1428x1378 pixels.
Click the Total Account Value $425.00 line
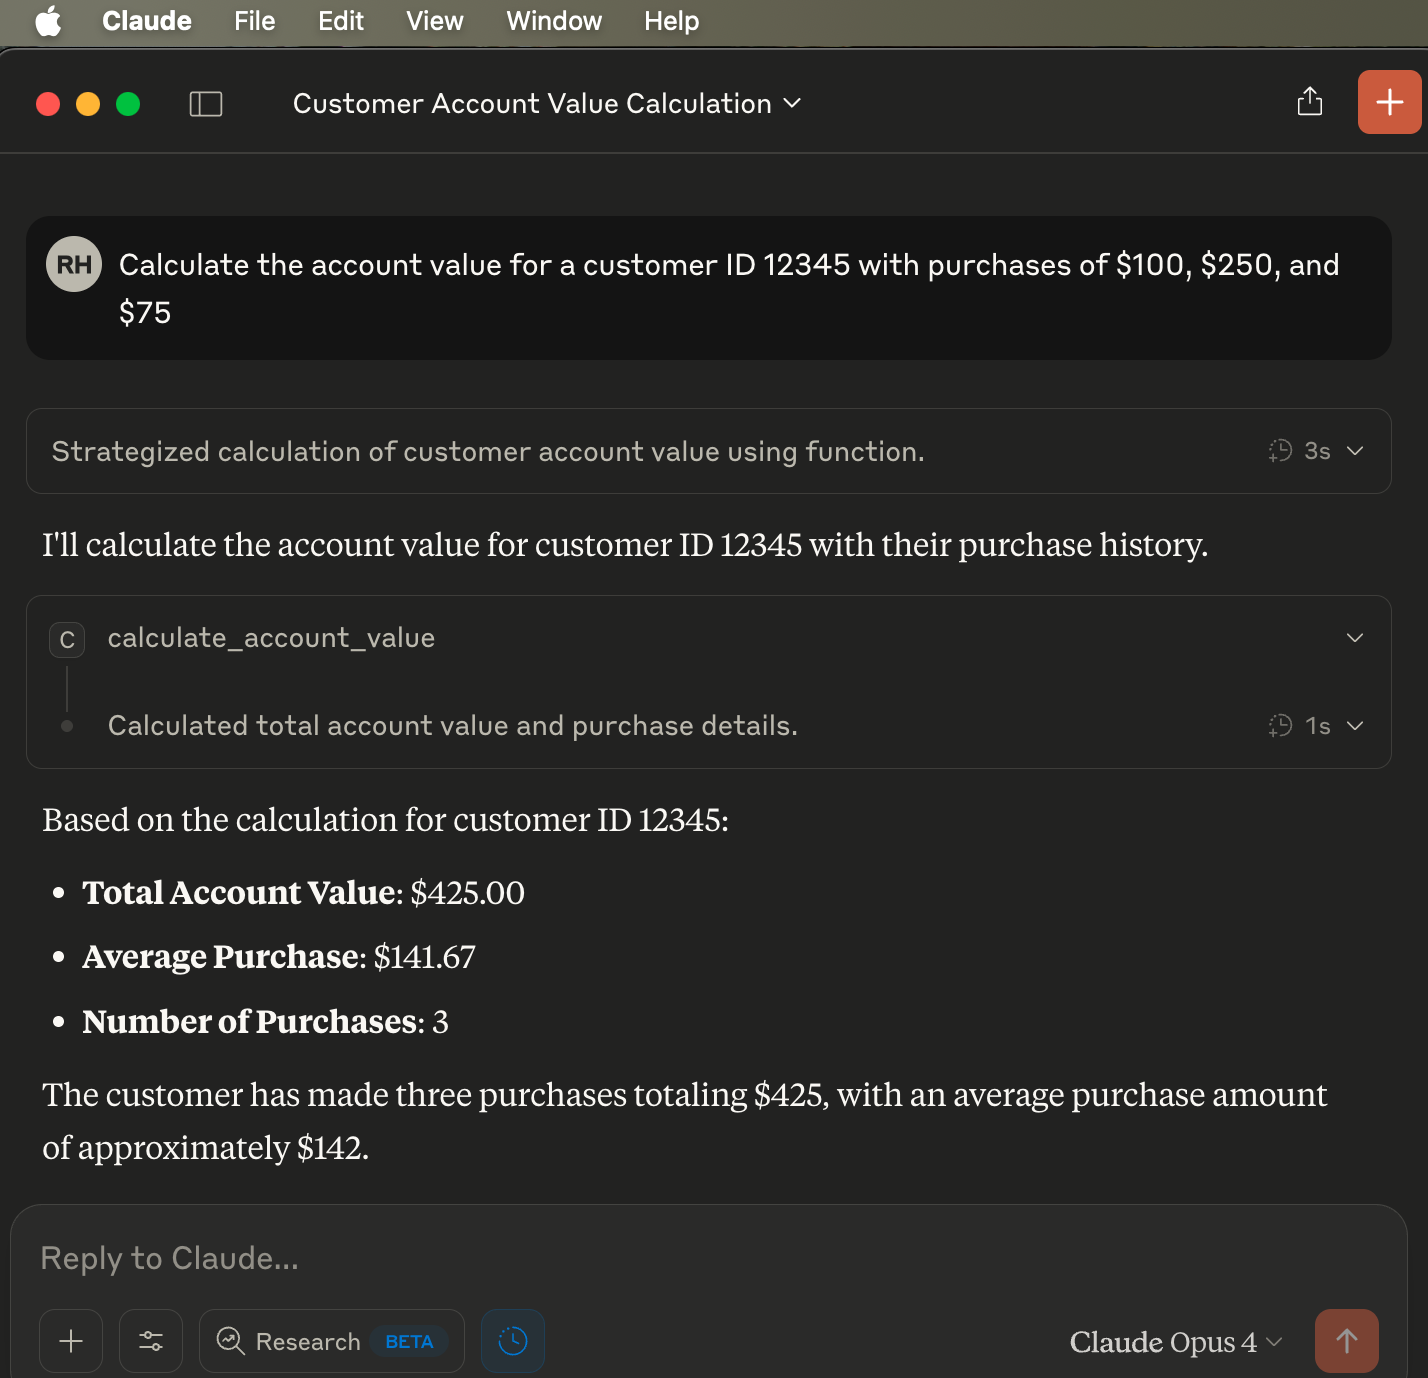(303, 892)
